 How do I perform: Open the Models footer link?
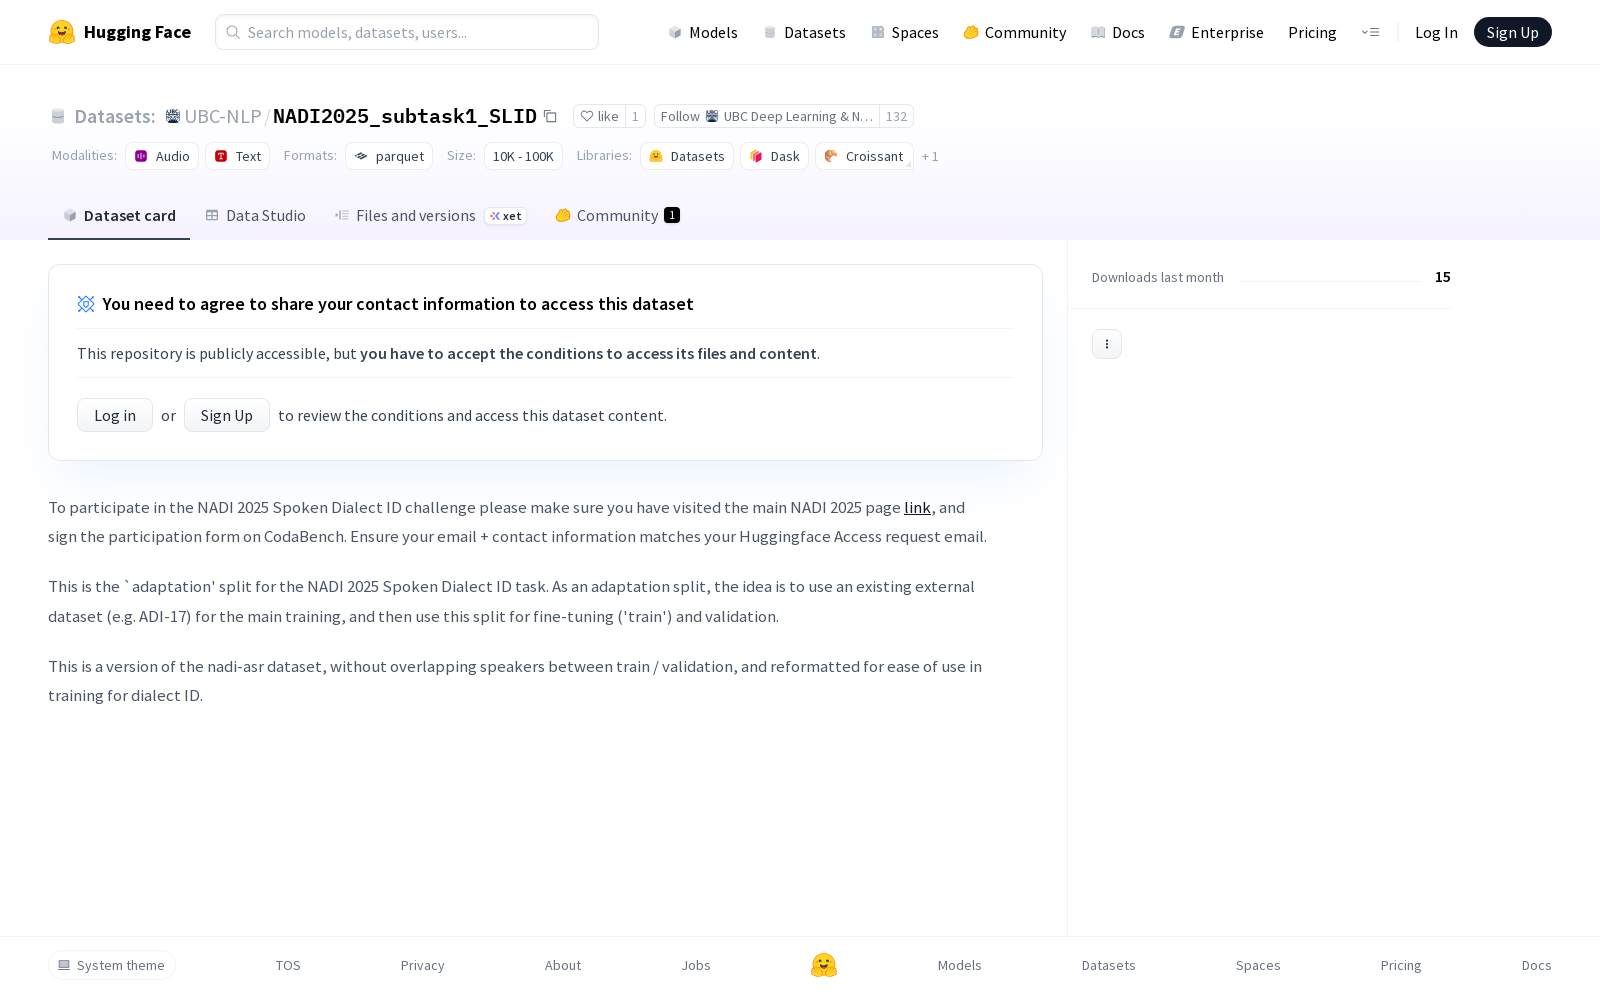(960, 965)
